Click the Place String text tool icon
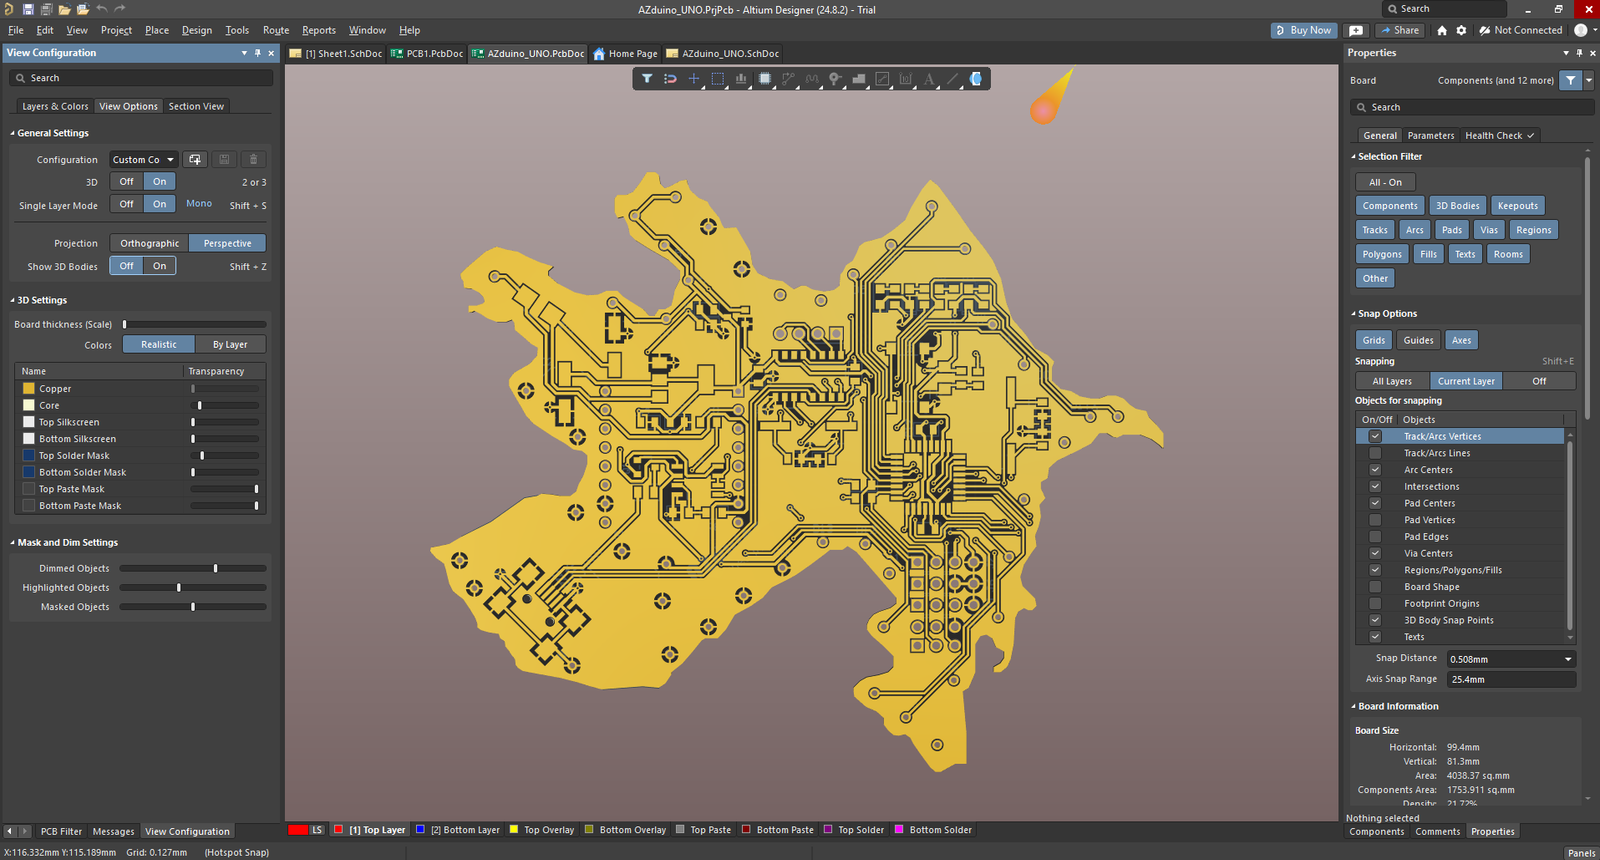The width and height of the screenshot is (1600, 860). point(929,79)
